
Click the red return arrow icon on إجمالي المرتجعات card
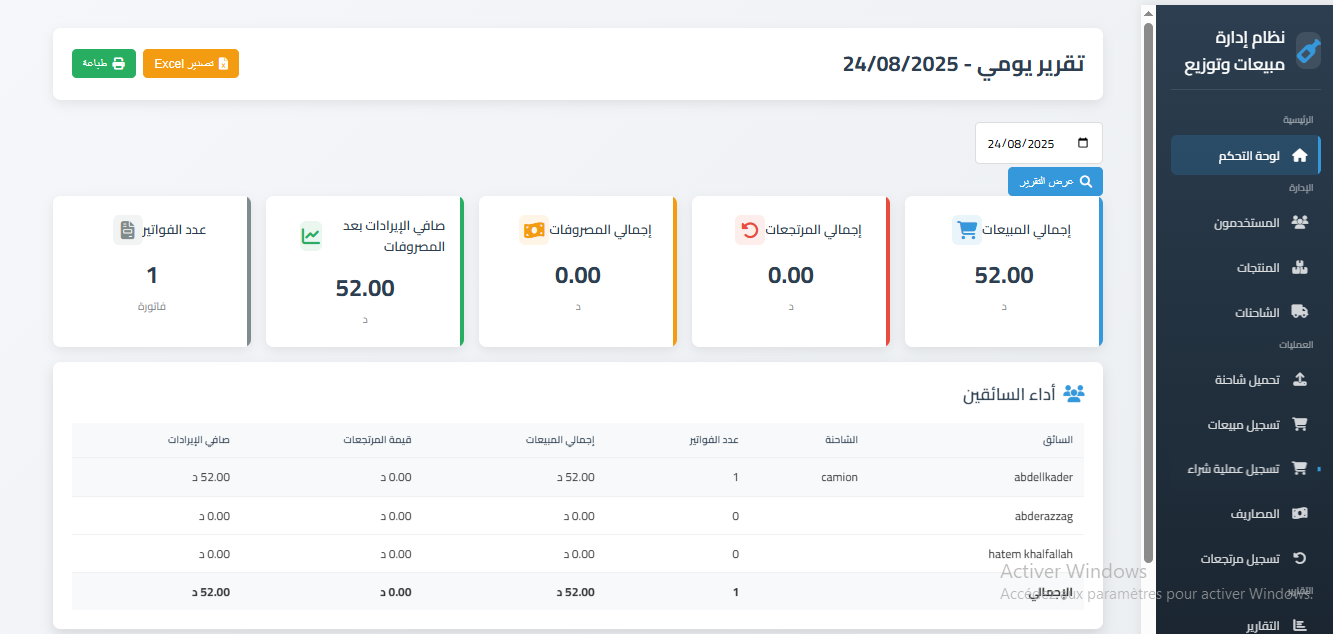pos(750,229)
